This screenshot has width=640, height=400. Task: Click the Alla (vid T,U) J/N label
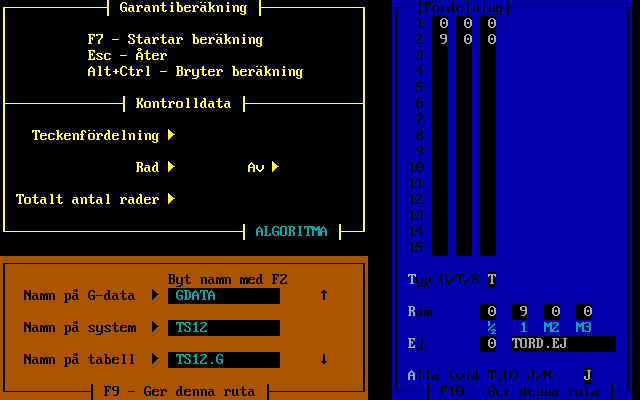[x=480, y=376]
